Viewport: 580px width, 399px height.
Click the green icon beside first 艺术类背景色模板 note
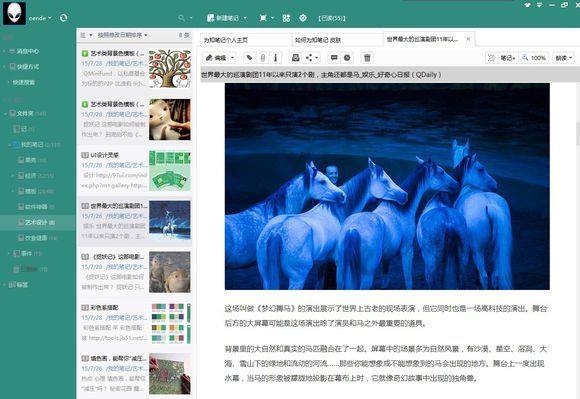coord(85,53)
